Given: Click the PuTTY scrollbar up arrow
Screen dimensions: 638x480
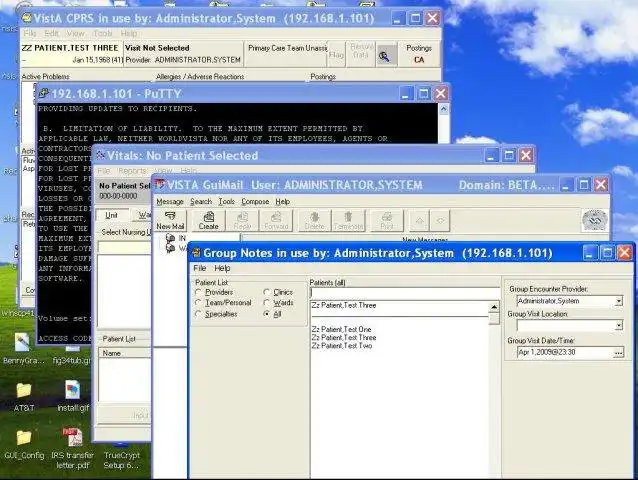Looking at the screenshot, I should 444,109.
